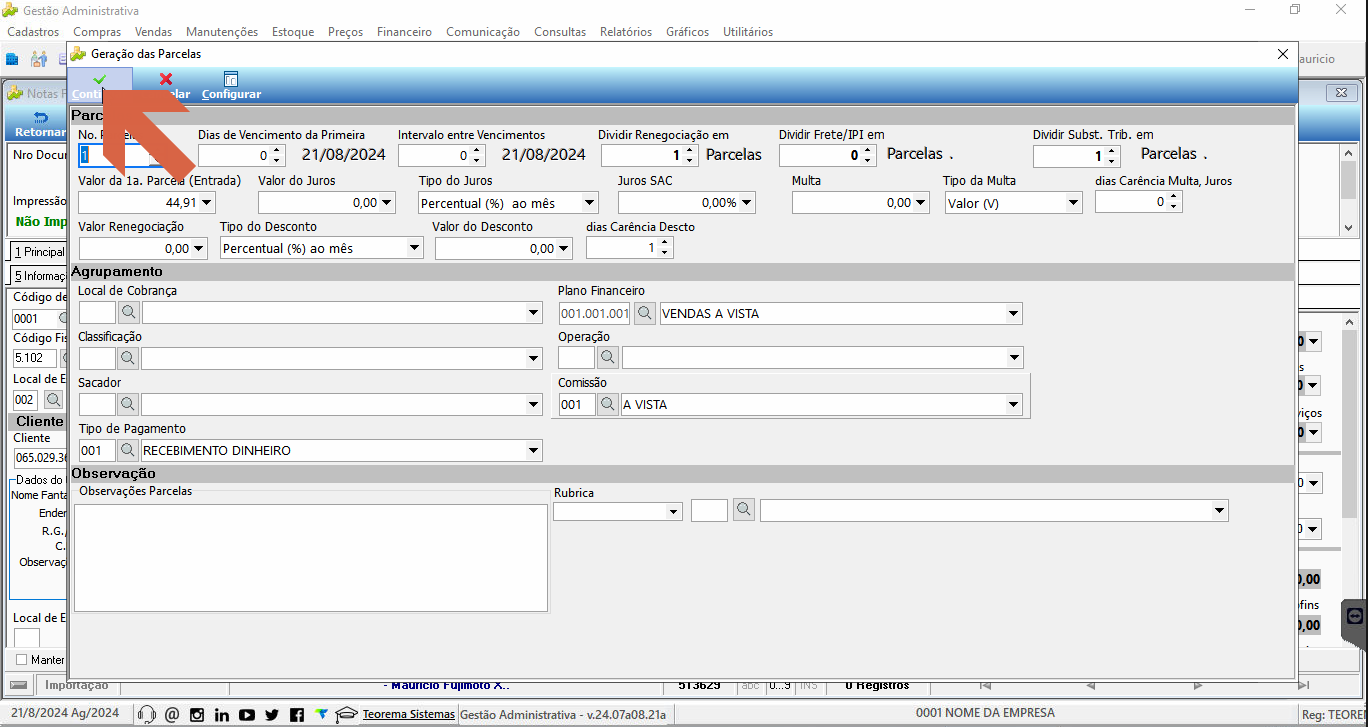1368x727 pixels.
Task: Open the LinkedIn icon in status bar
Action: point(222,714)
